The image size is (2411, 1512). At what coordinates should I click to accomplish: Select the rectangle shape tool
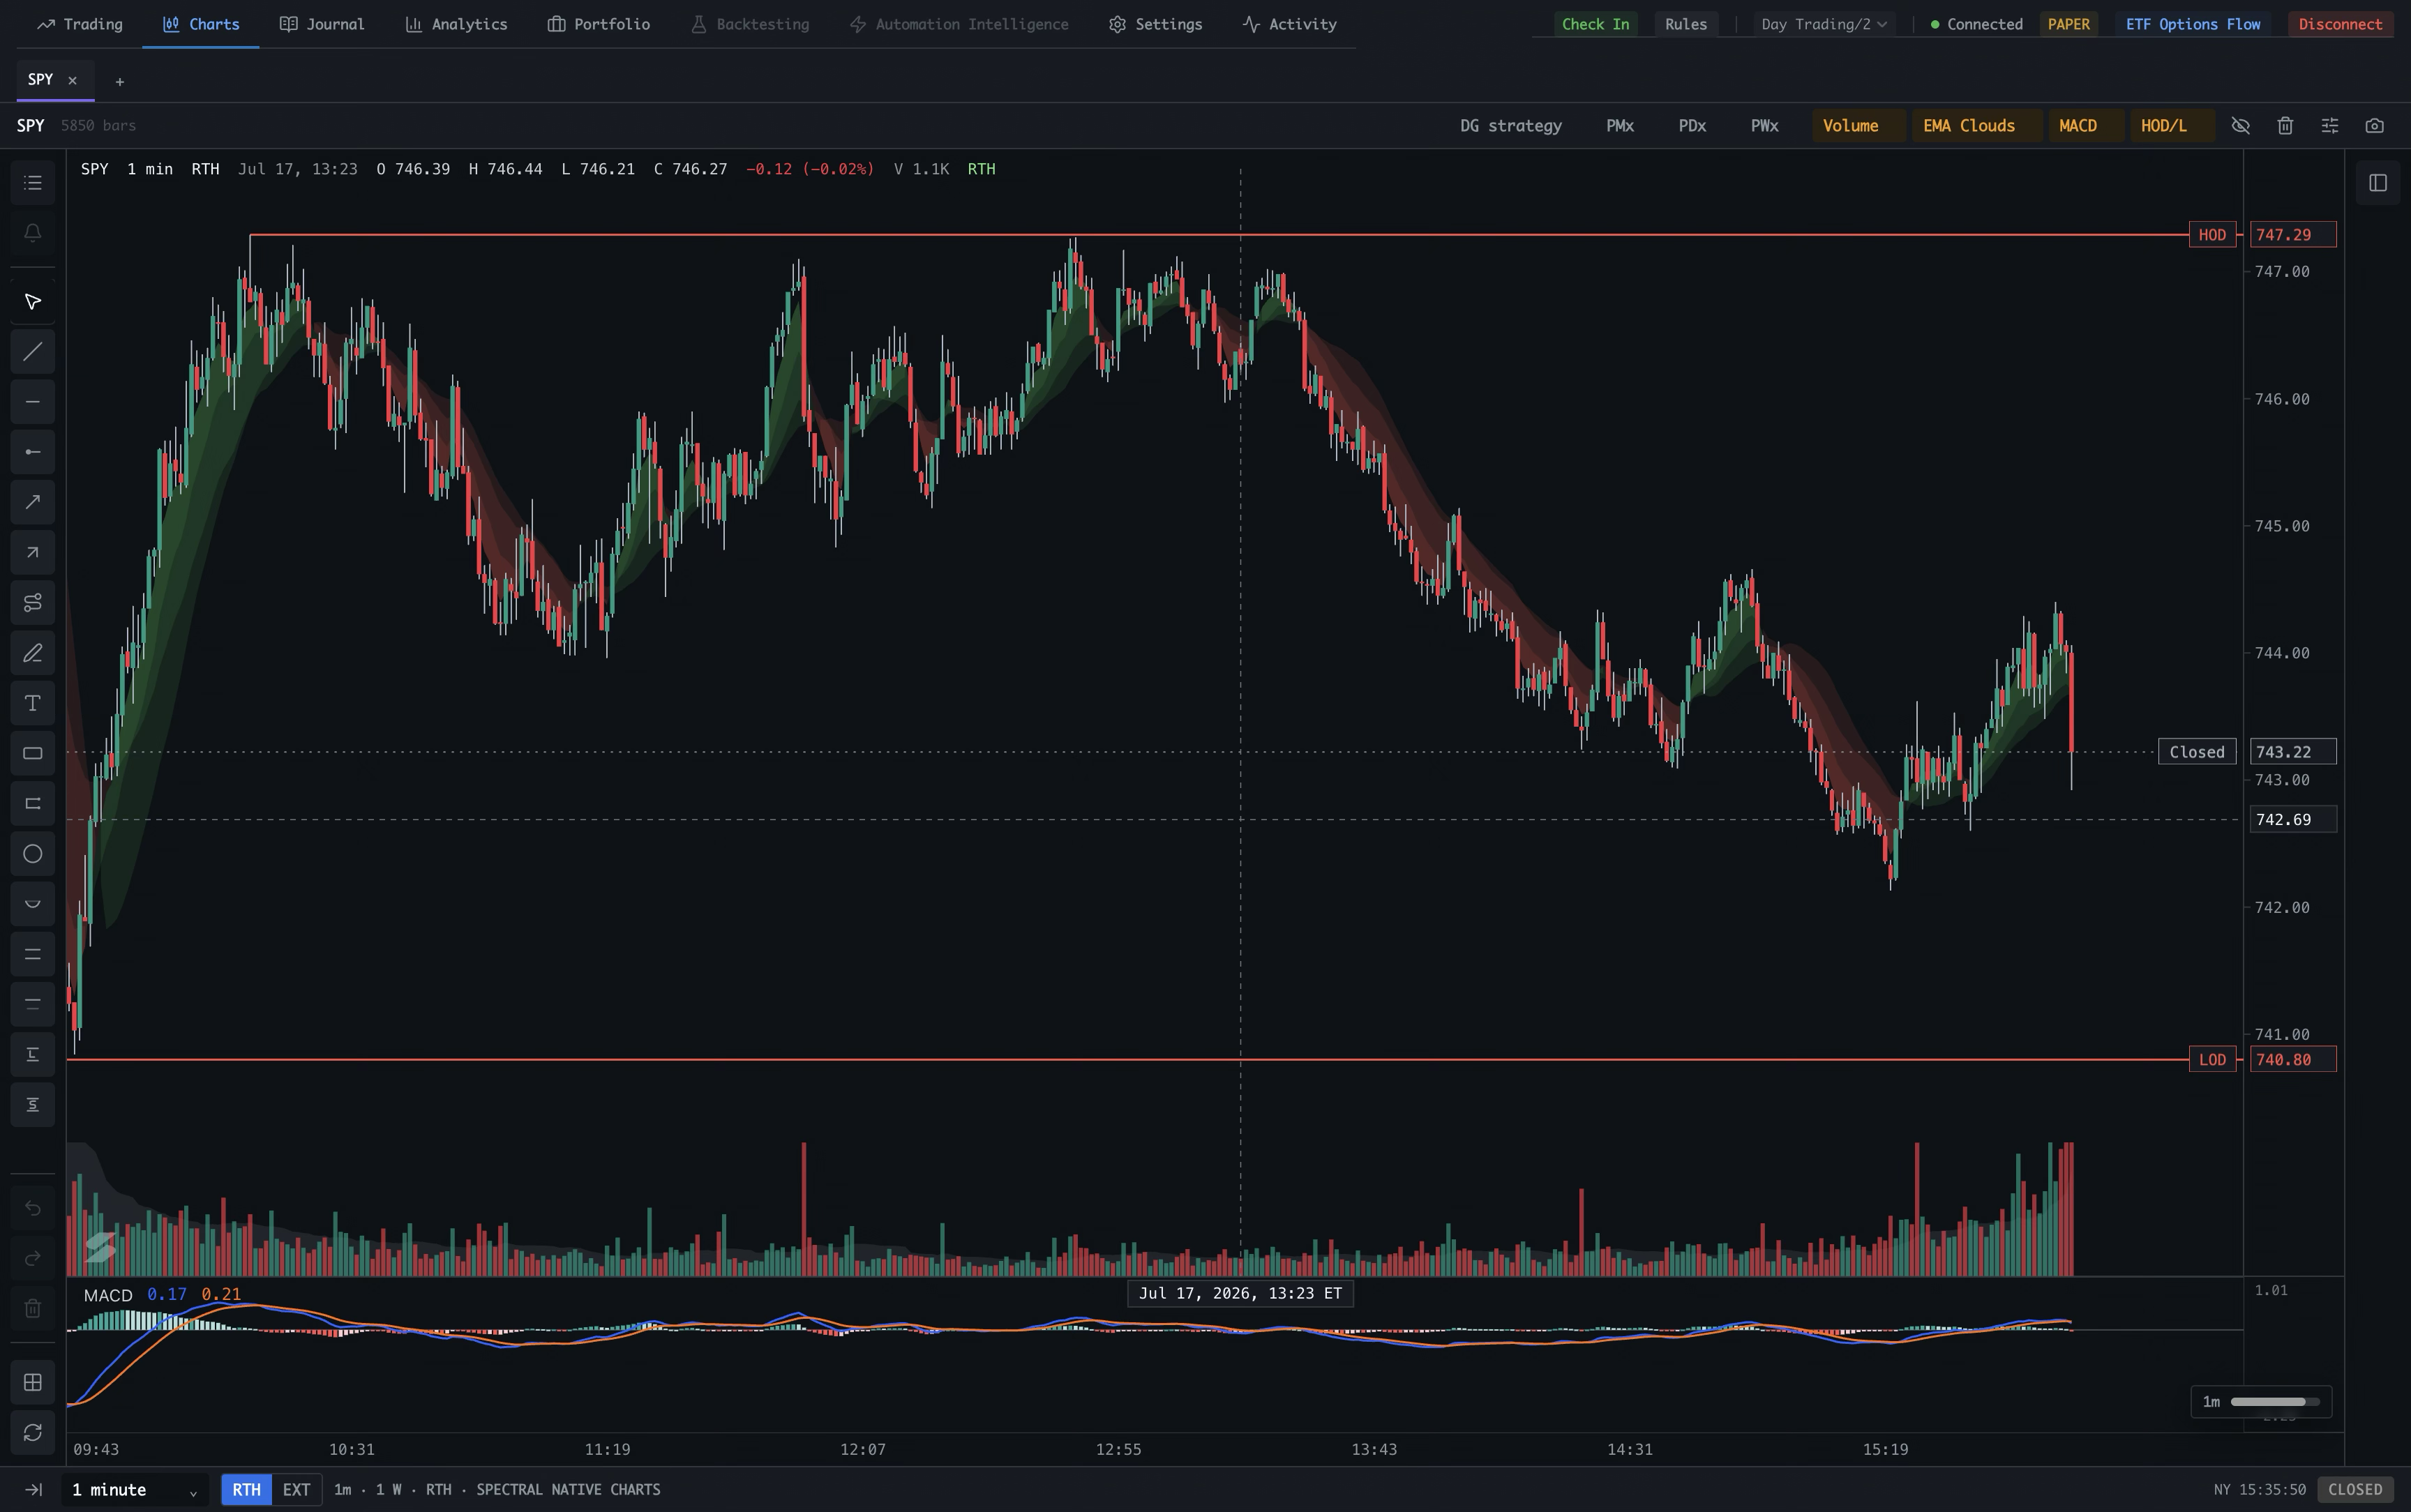click(32, 753)
